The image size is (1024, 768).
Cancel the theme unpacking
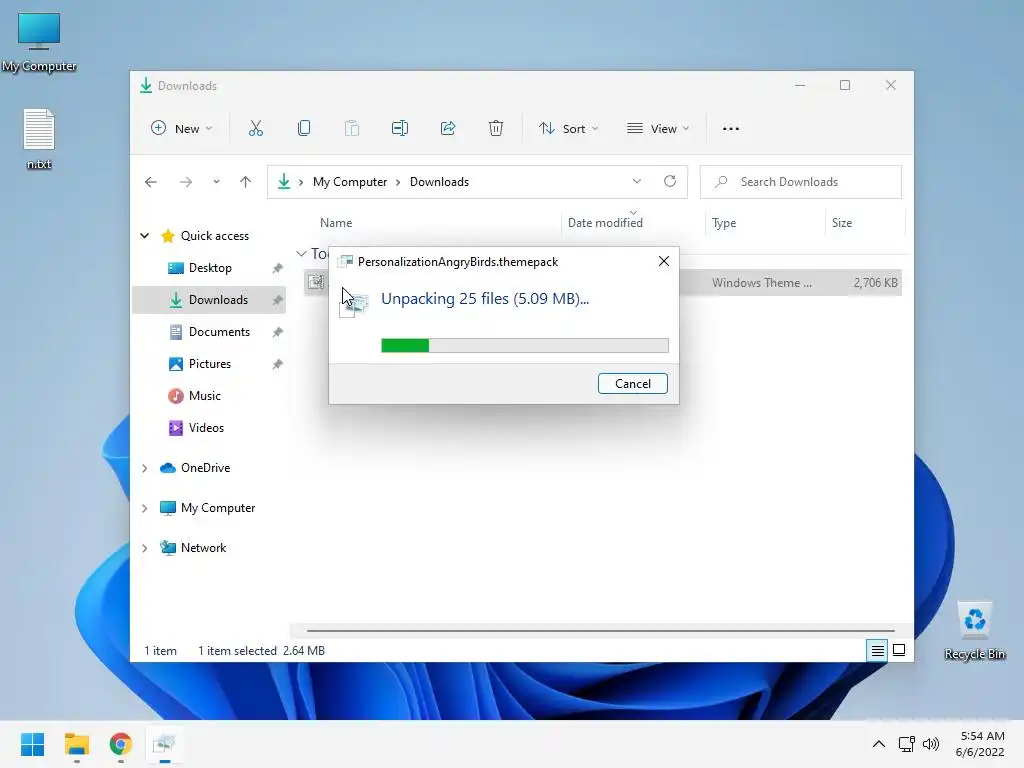pos(633,383)
